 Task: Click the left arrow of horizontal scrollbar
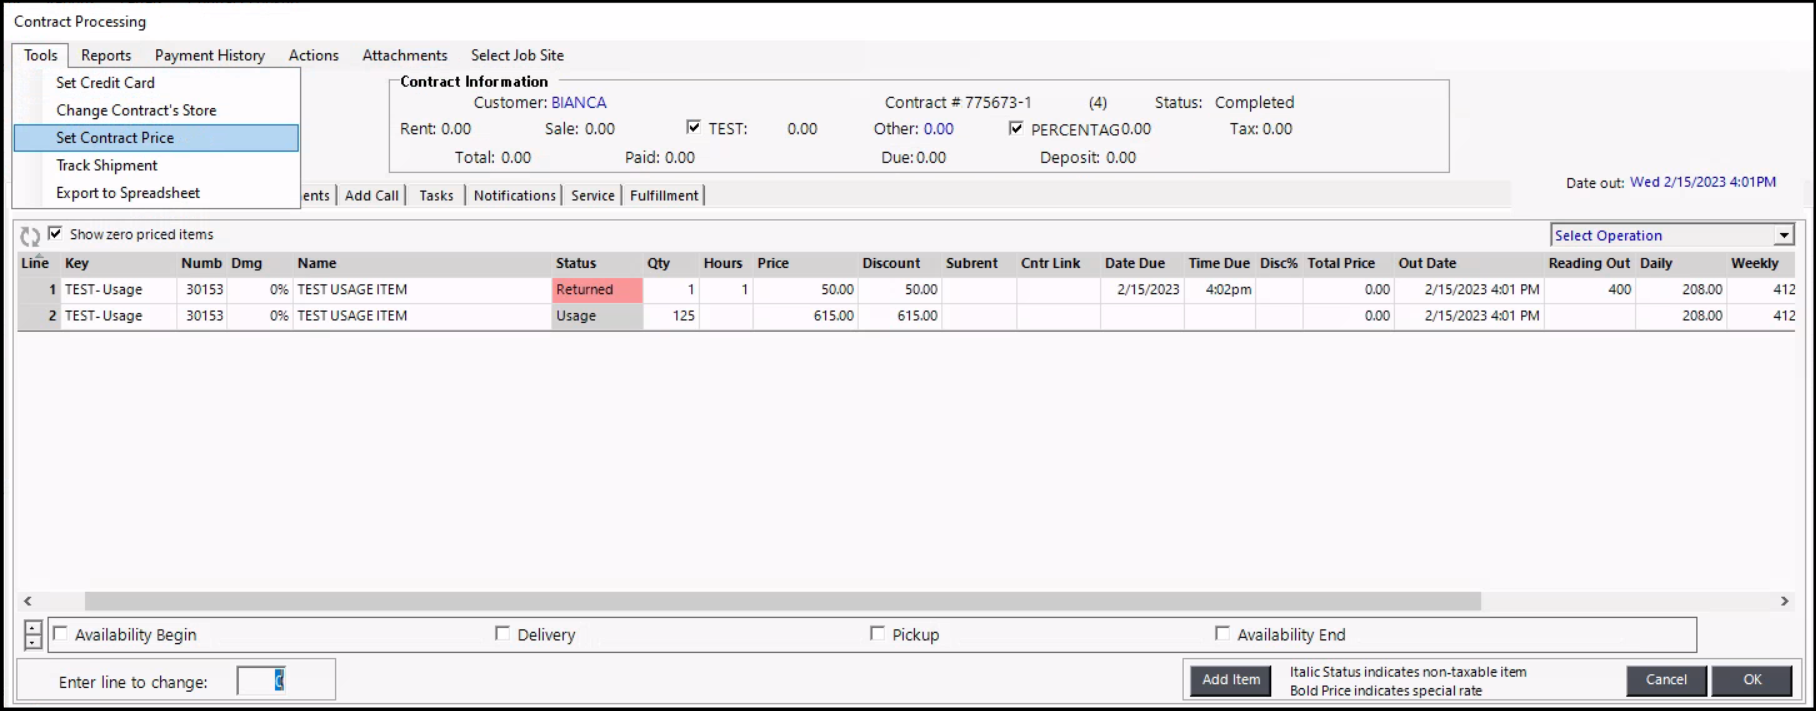(x=28, y=601)
